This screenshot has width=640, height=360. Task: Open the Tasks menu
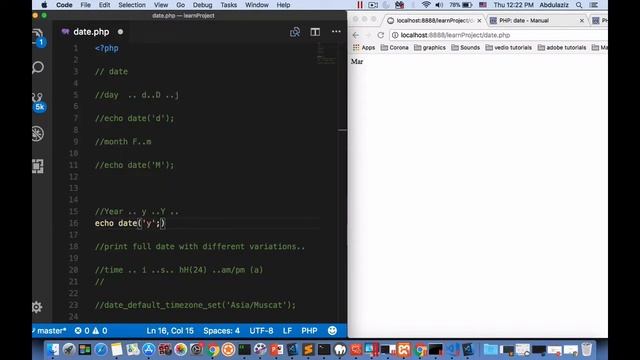click(229, 5)
